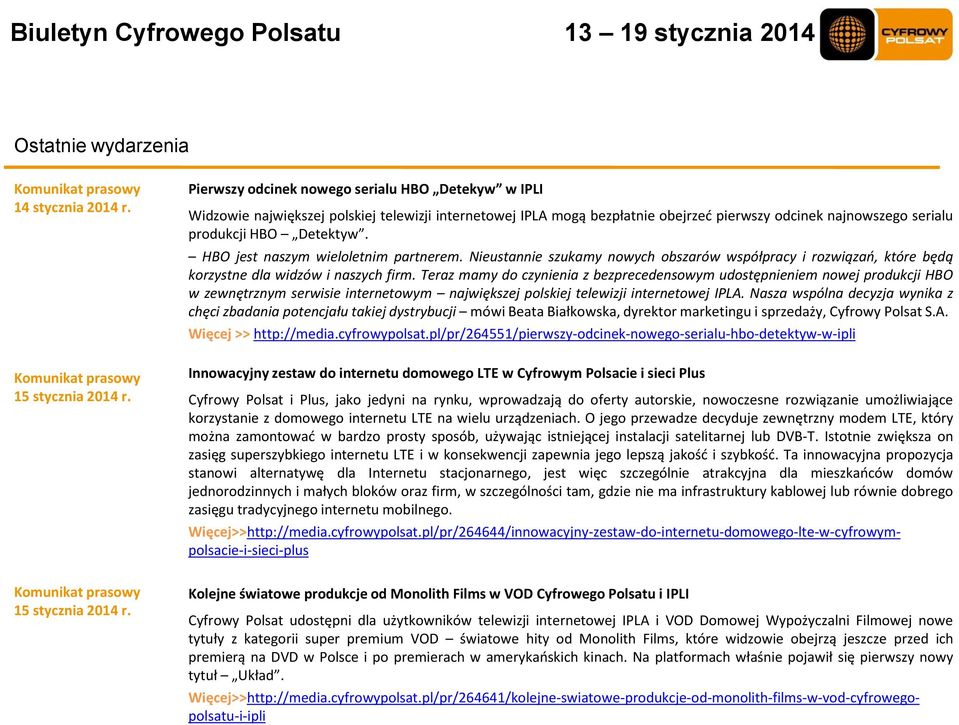Viewport: 959px width, 725px height.
Task: Open the Monolith Films VOD press link
Action: [x=554, y=707]
